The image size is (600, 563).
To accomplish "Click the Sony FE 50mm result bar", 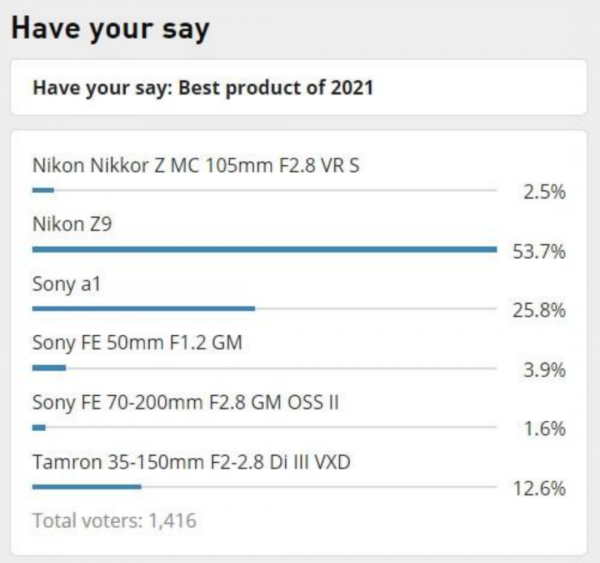I will [49, 368].
